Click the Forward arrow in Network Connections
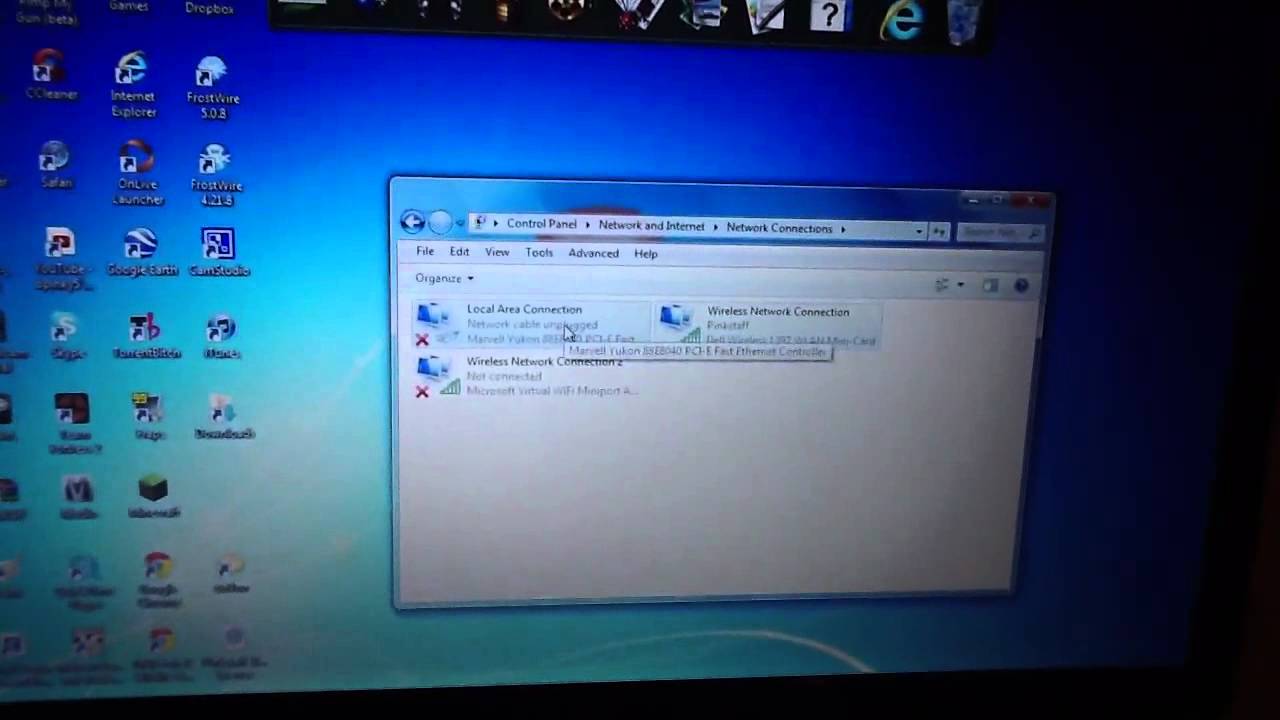This screenshot has width=1280, height=720. click(x=440, y=222)
